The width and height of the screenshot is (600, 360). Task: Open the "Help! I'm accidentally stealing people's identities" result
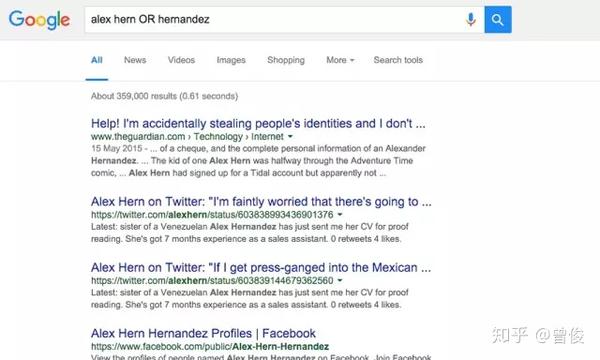click(x=258, y=124)
